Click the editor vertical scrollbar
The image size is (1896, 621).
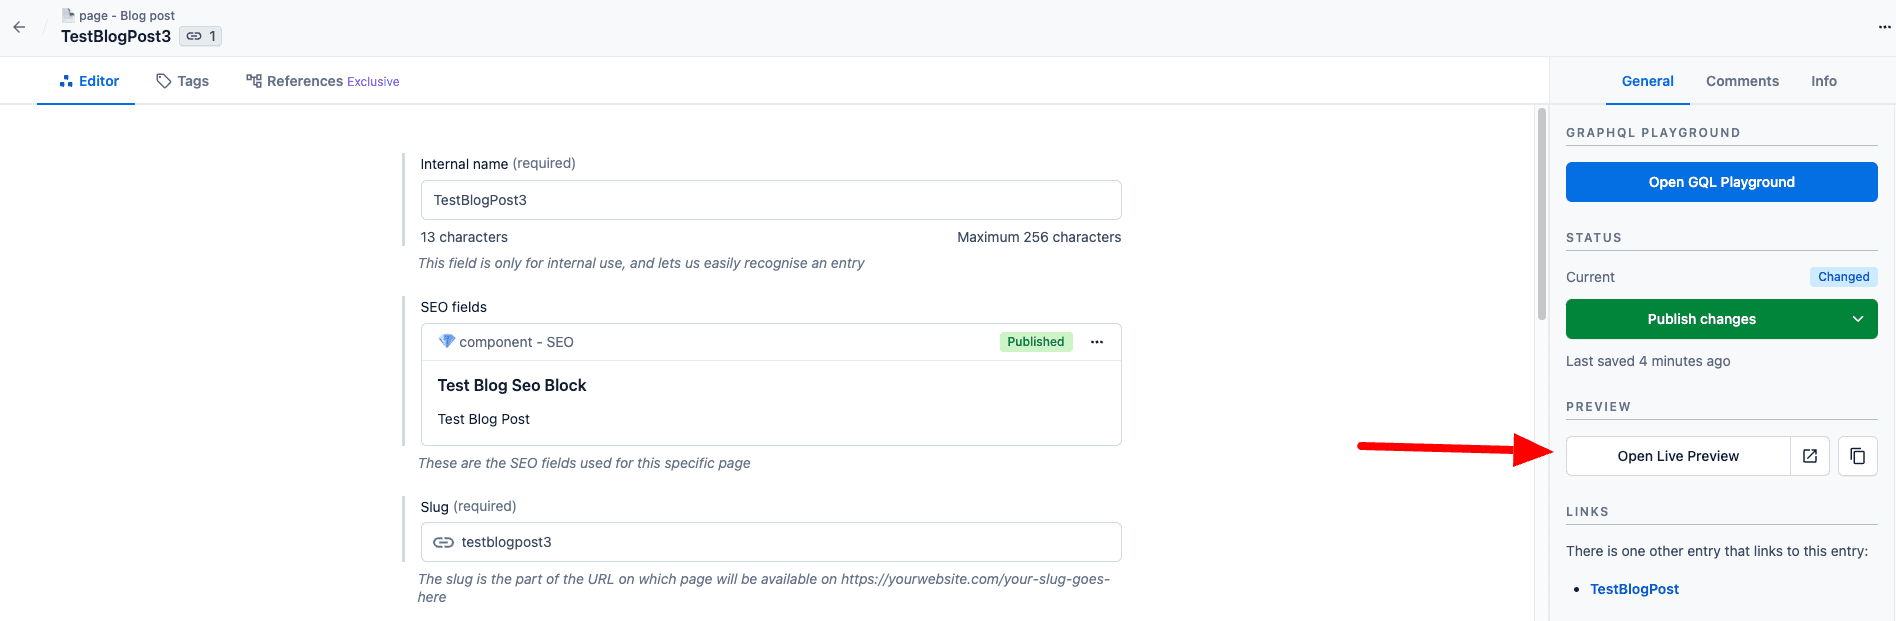pyautogui.click(x=1541, y=214)
